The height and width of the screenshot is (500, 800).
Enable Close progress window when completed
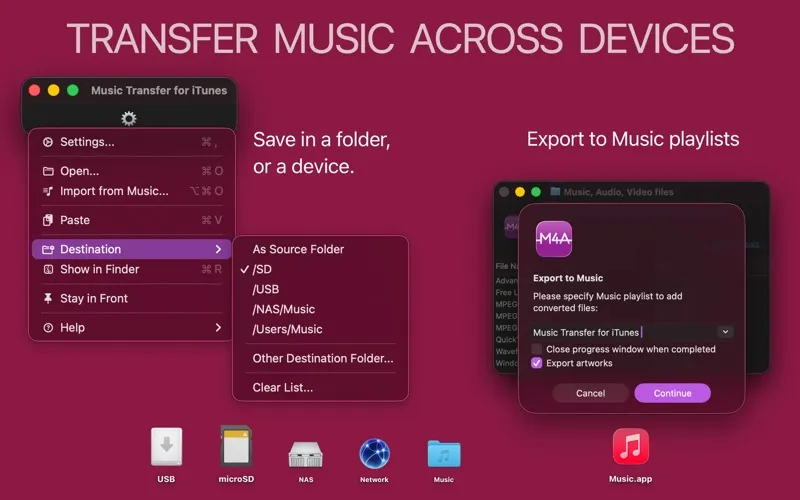click(536, 349)
